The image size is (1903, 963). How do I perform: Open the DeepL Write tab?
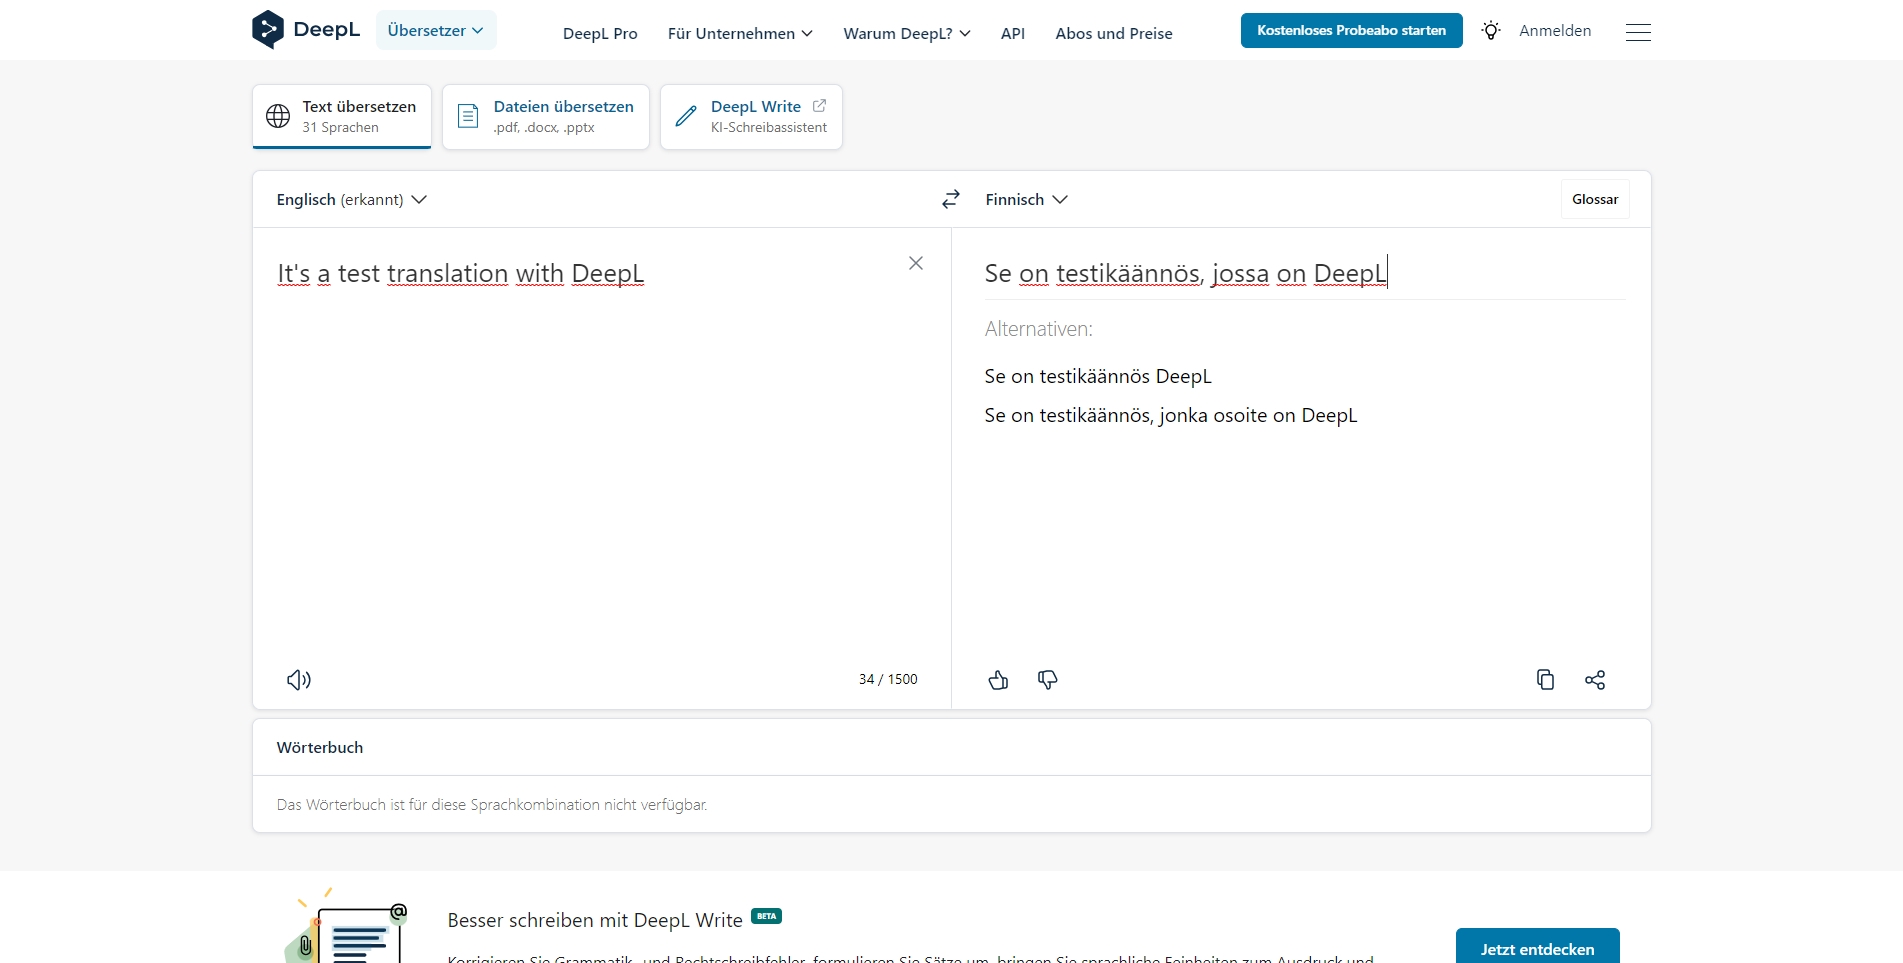point(751,117)
